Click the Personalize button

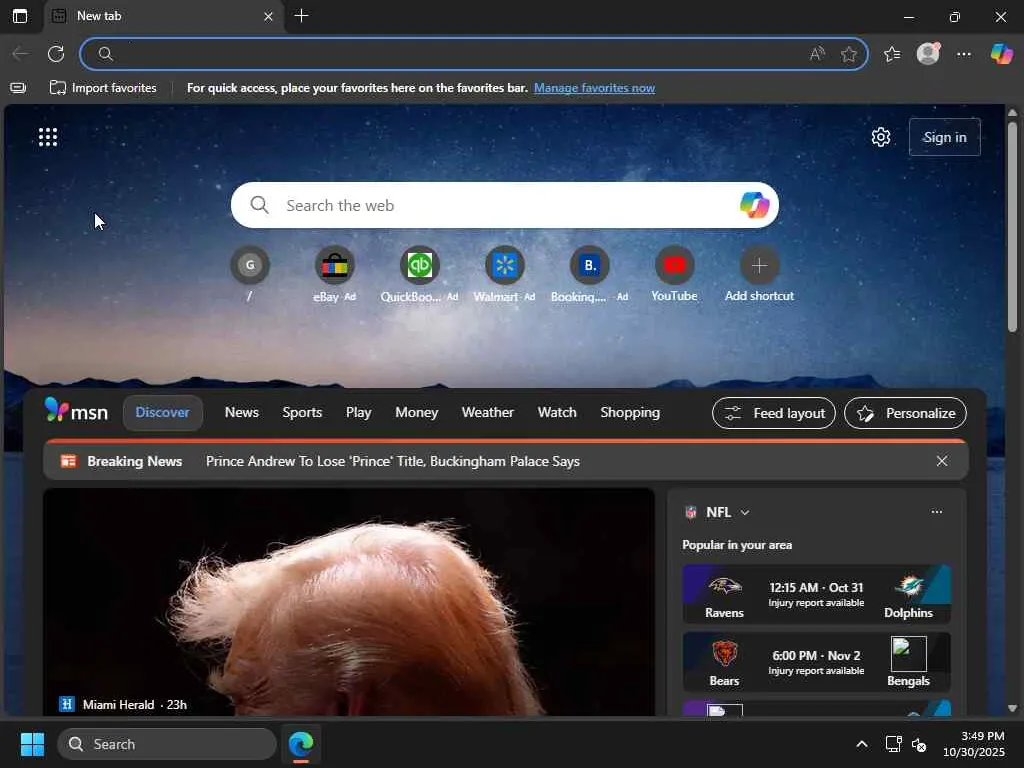coord(905,413)
